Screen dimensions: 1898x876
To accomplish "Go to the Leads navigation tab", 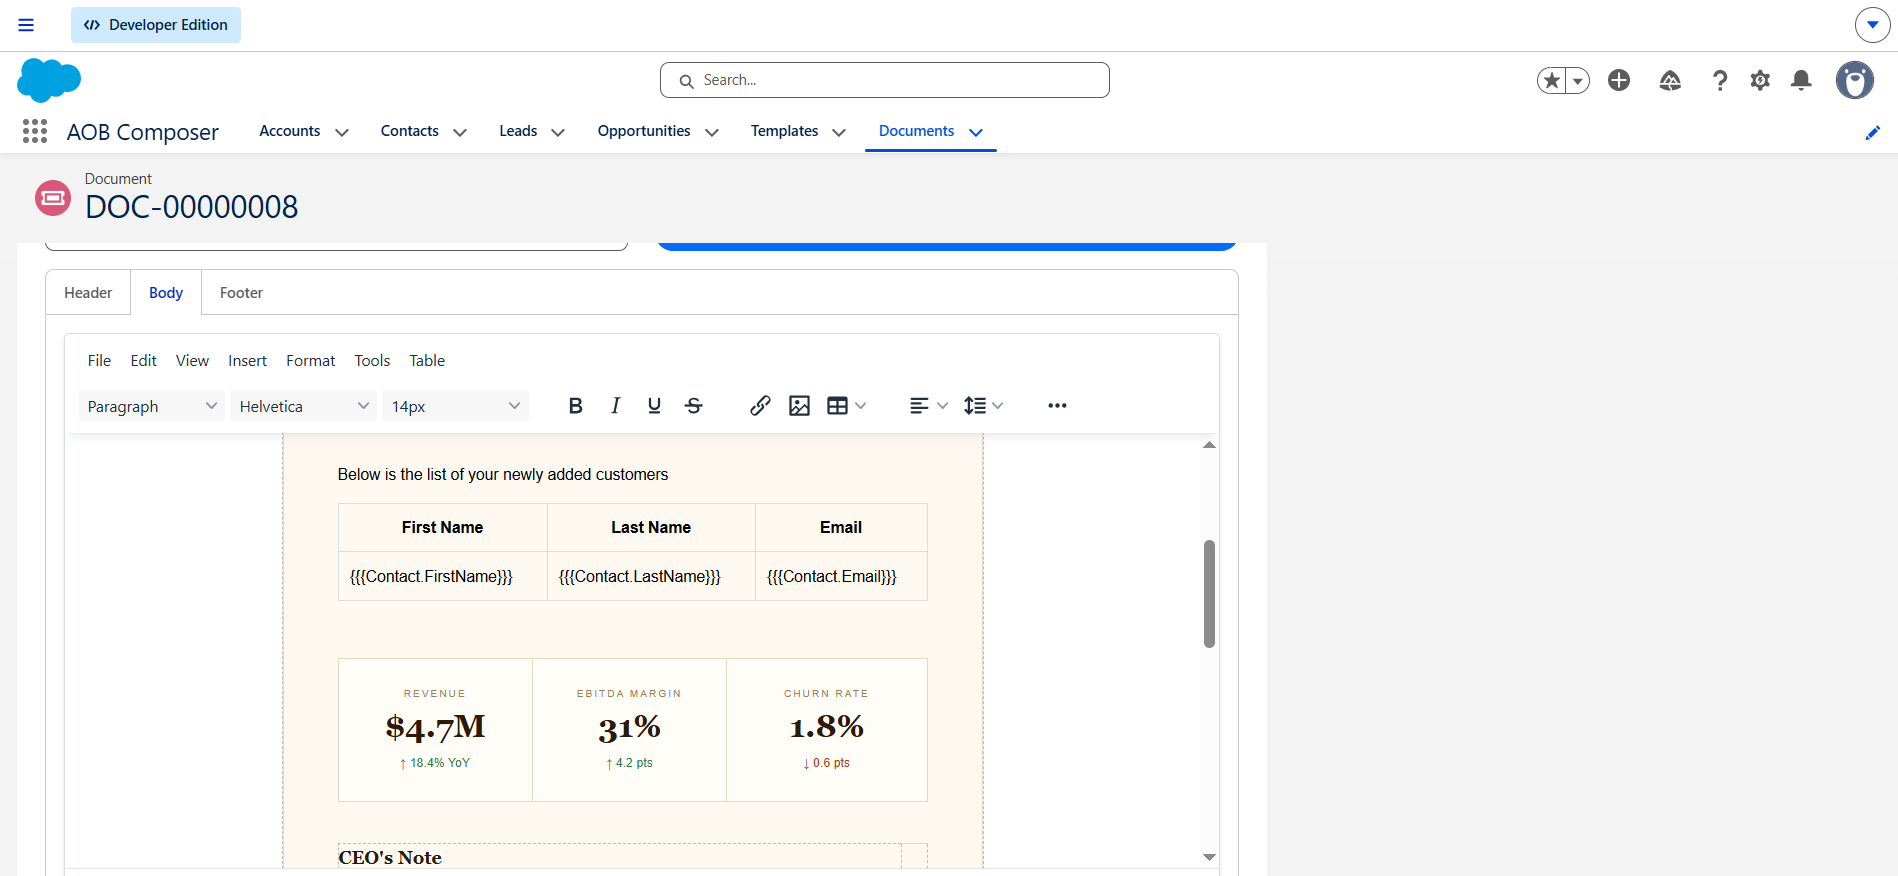I will (518, 131).
